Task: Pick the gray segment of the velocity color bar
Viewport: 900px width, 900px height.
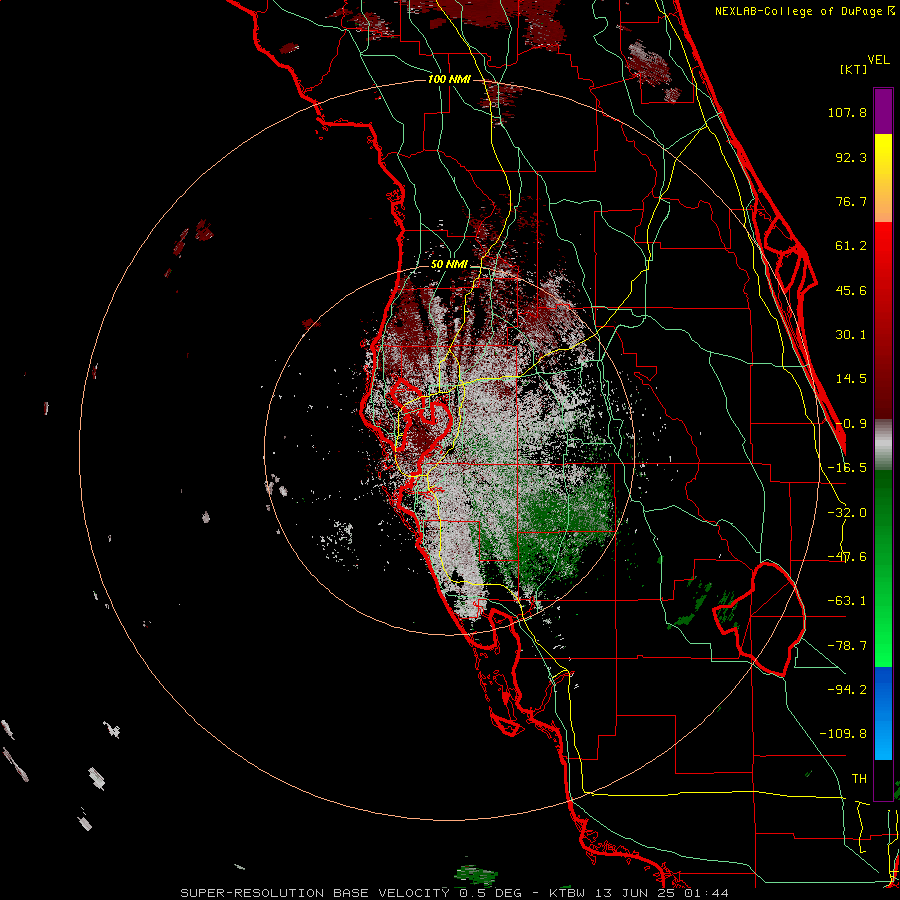Action: 883,445
